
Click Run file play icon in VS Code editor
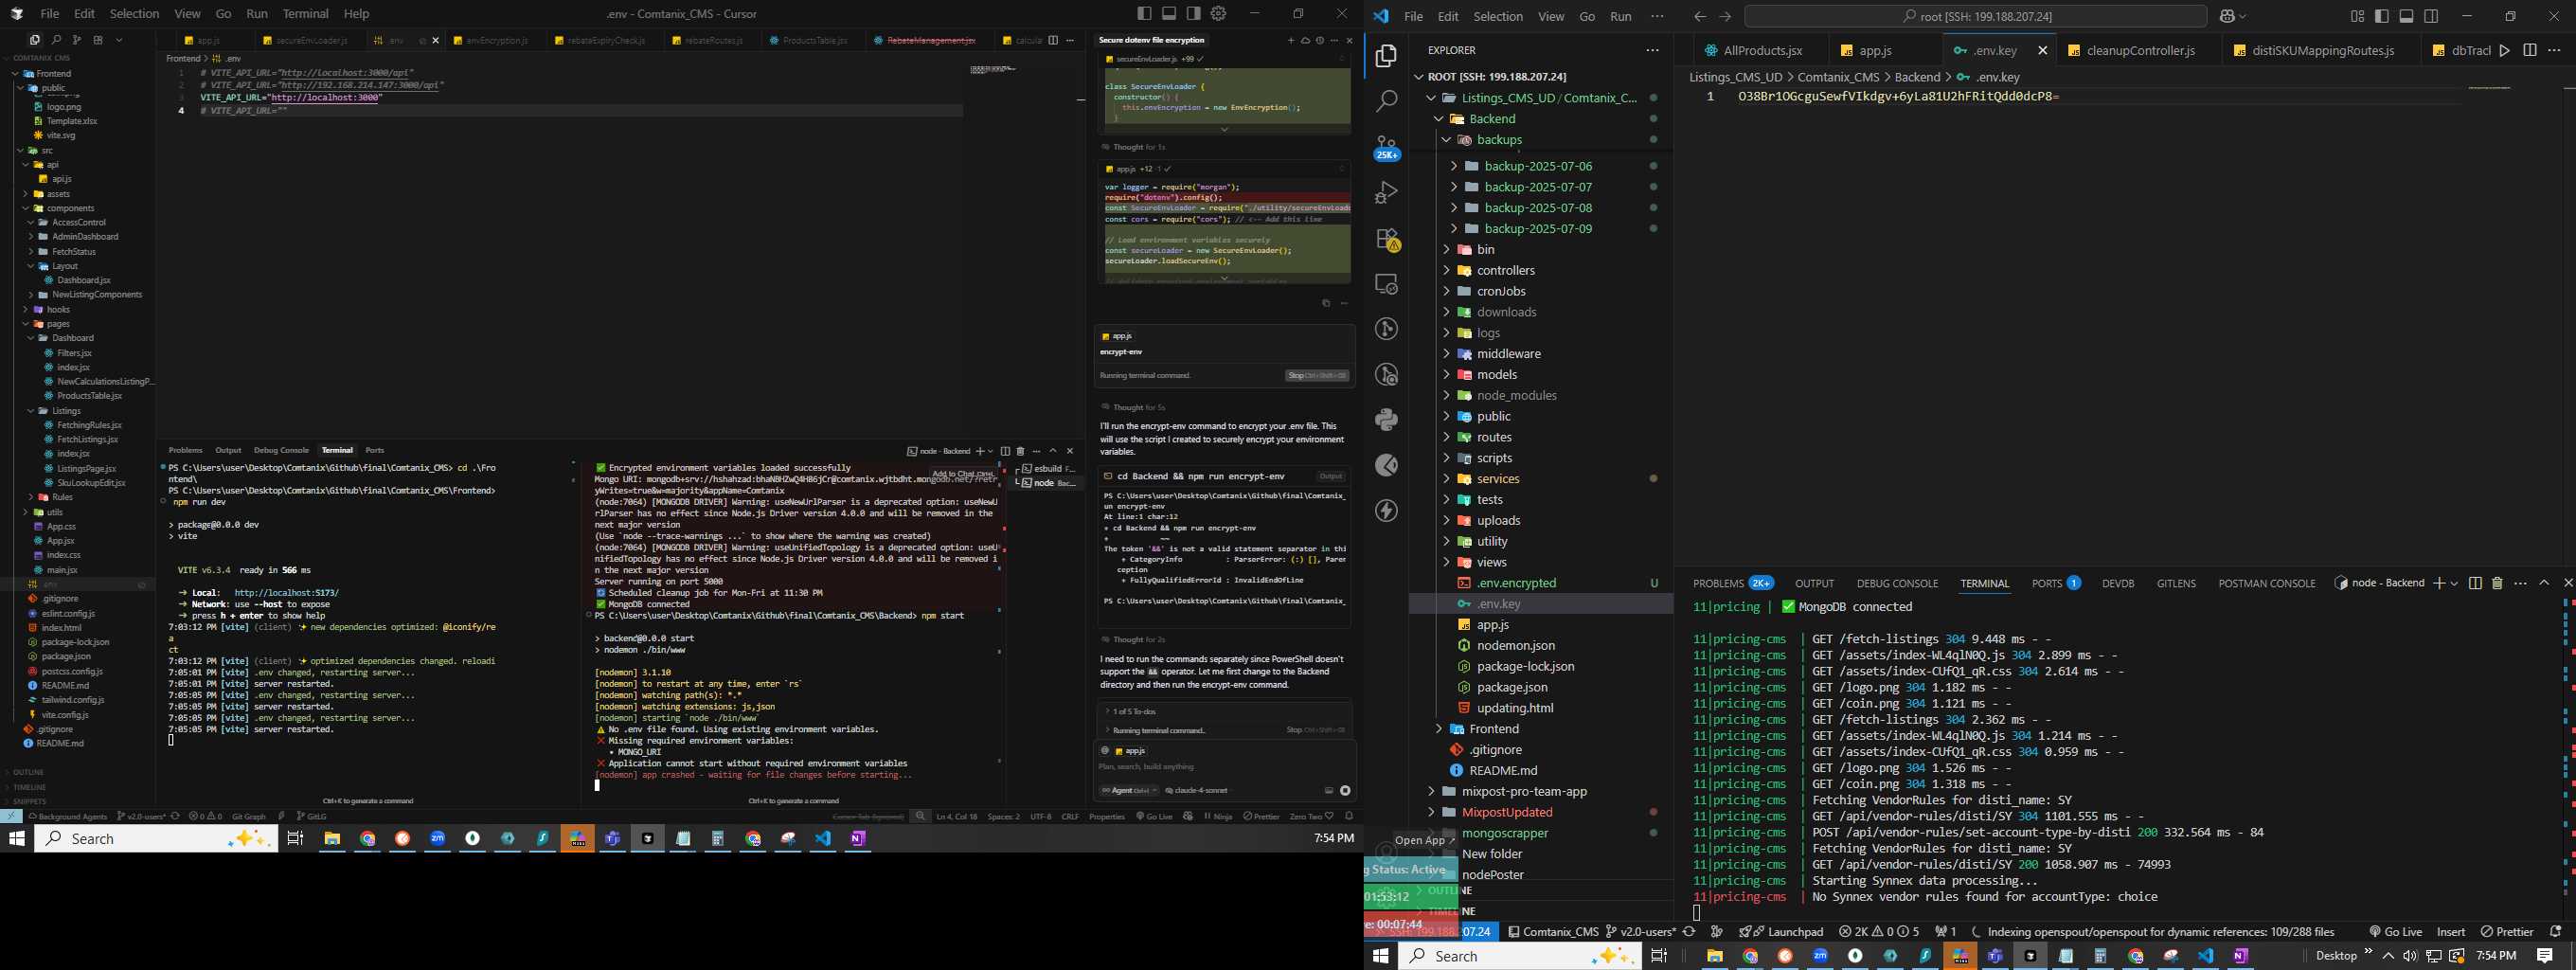2504,50
